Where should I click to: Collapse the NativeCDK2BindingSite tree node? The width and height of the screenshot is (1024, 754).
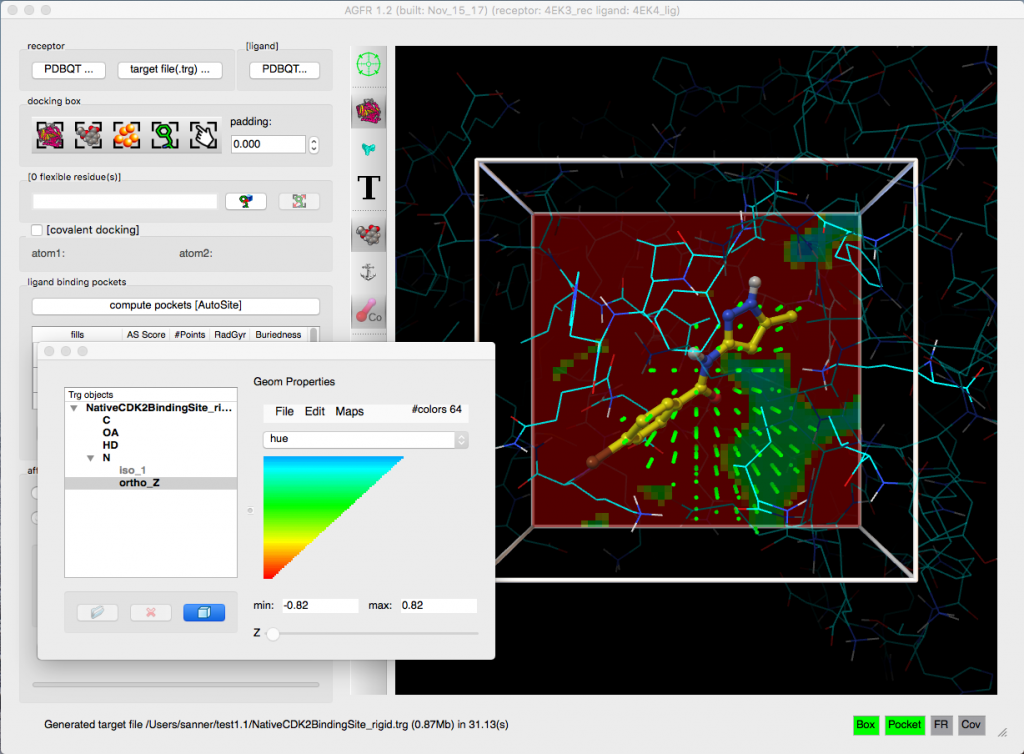(73, 409)
